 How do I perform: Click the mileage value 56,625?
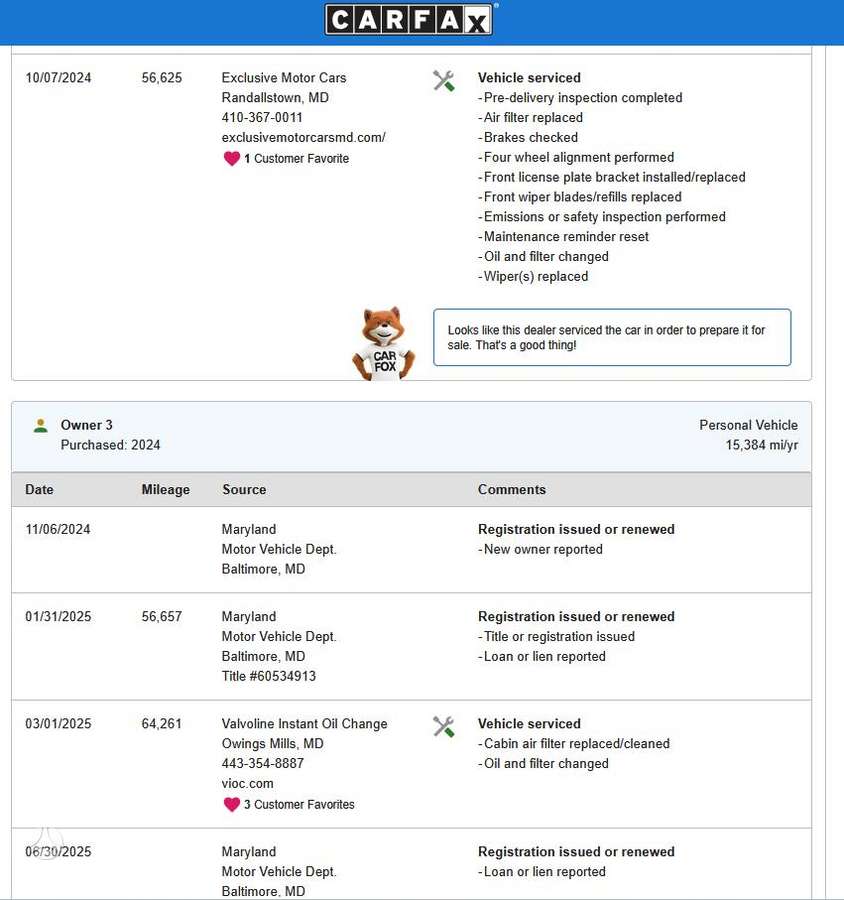(x=161, y=77)
